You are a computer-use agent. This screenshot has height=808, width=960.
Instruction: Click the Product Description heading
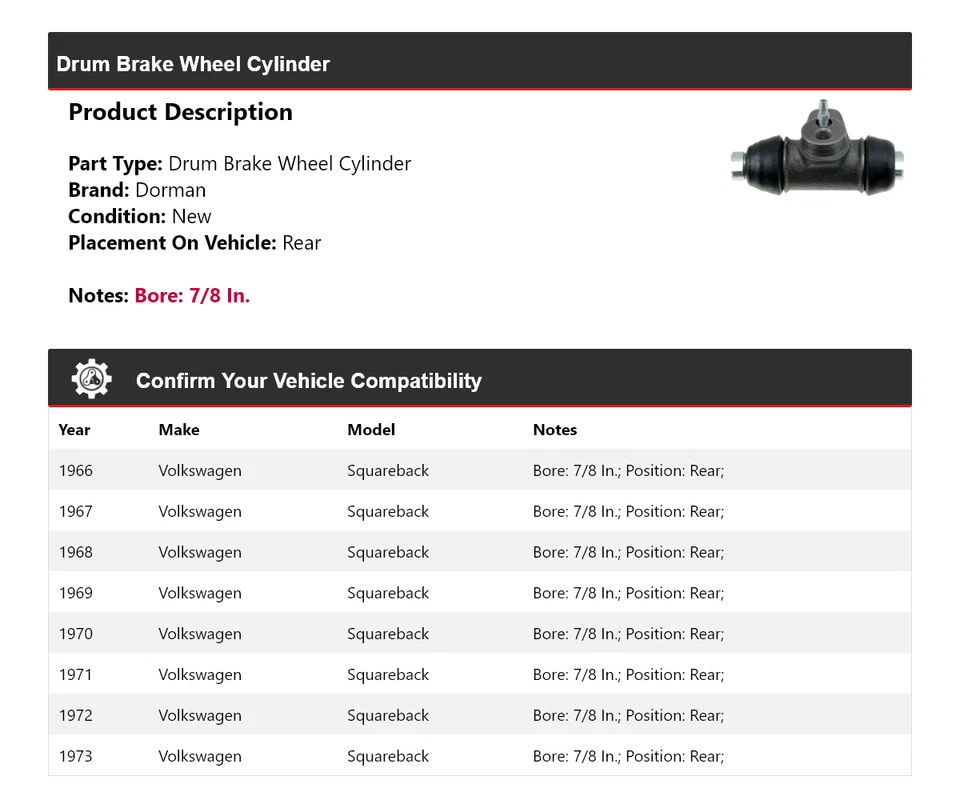coord(180,112)
